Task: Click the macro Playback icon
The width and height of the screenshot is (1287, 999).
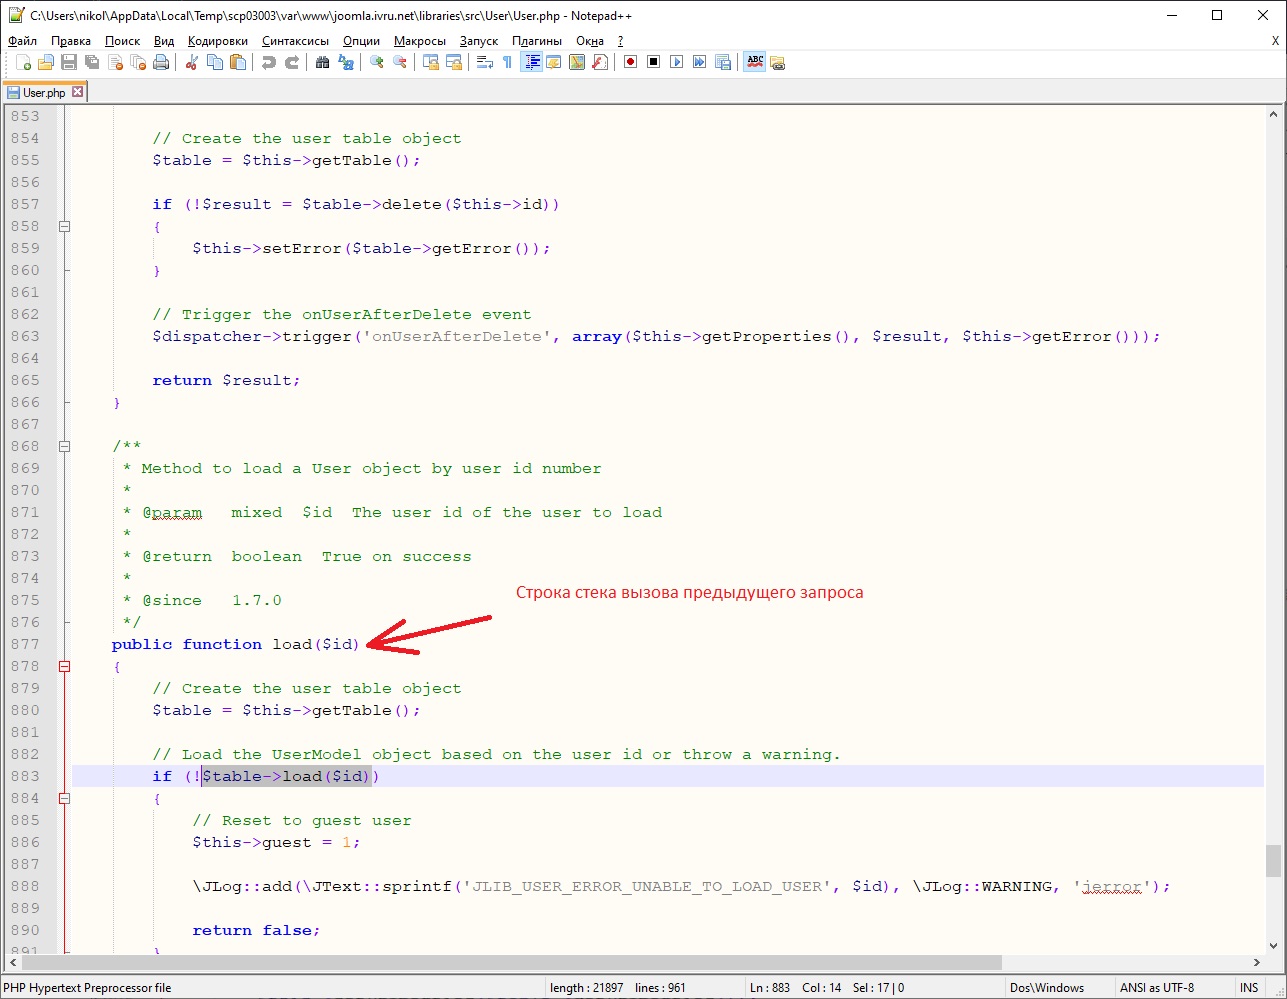Action: click(677, 62)
